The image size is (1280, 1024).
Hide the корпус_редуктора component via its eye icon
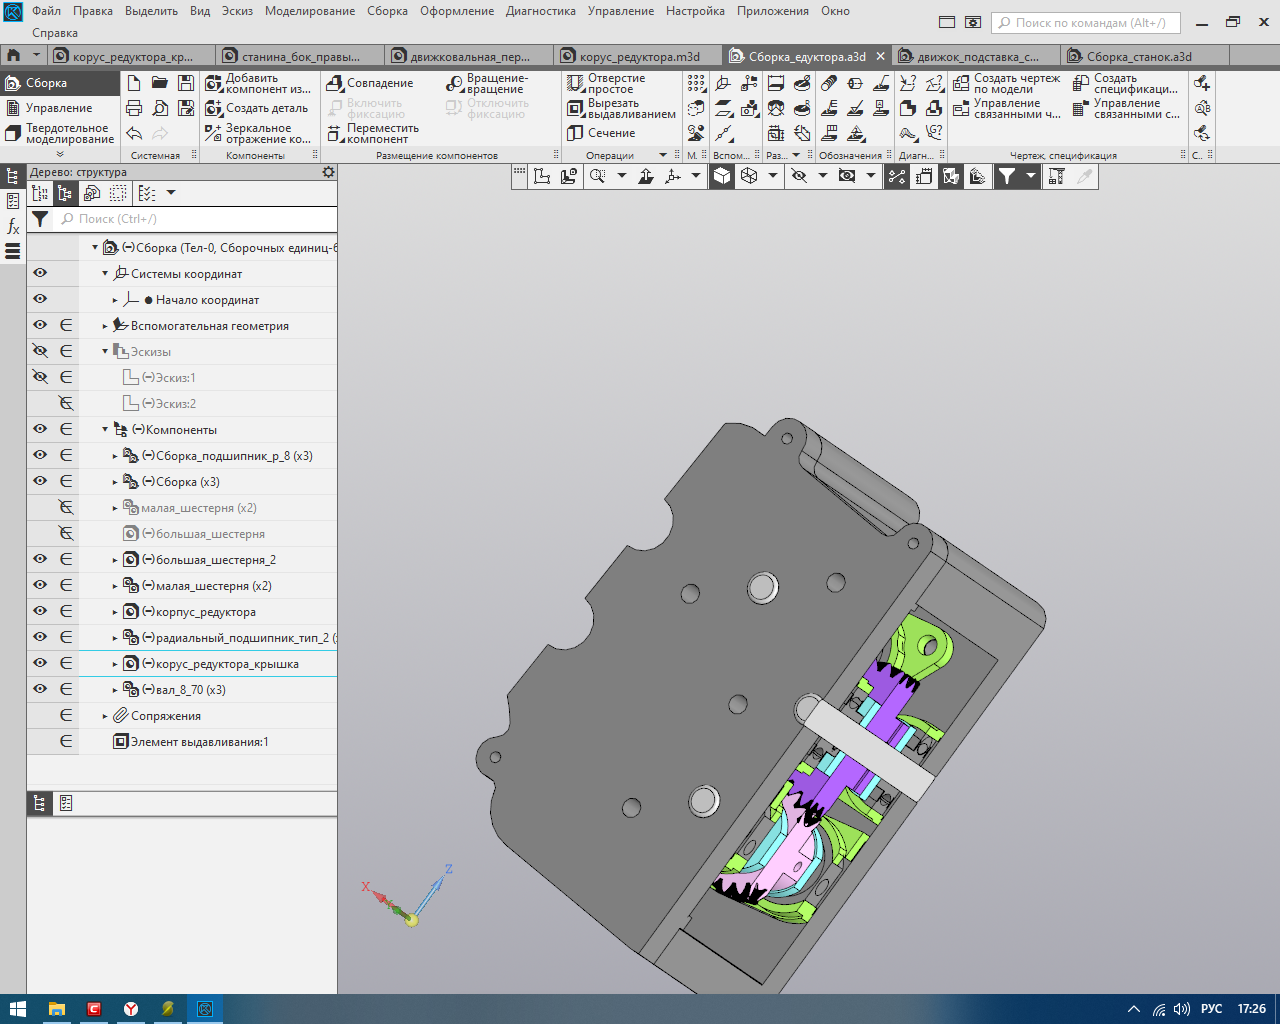pyautogui.click(x=40, y=611)
